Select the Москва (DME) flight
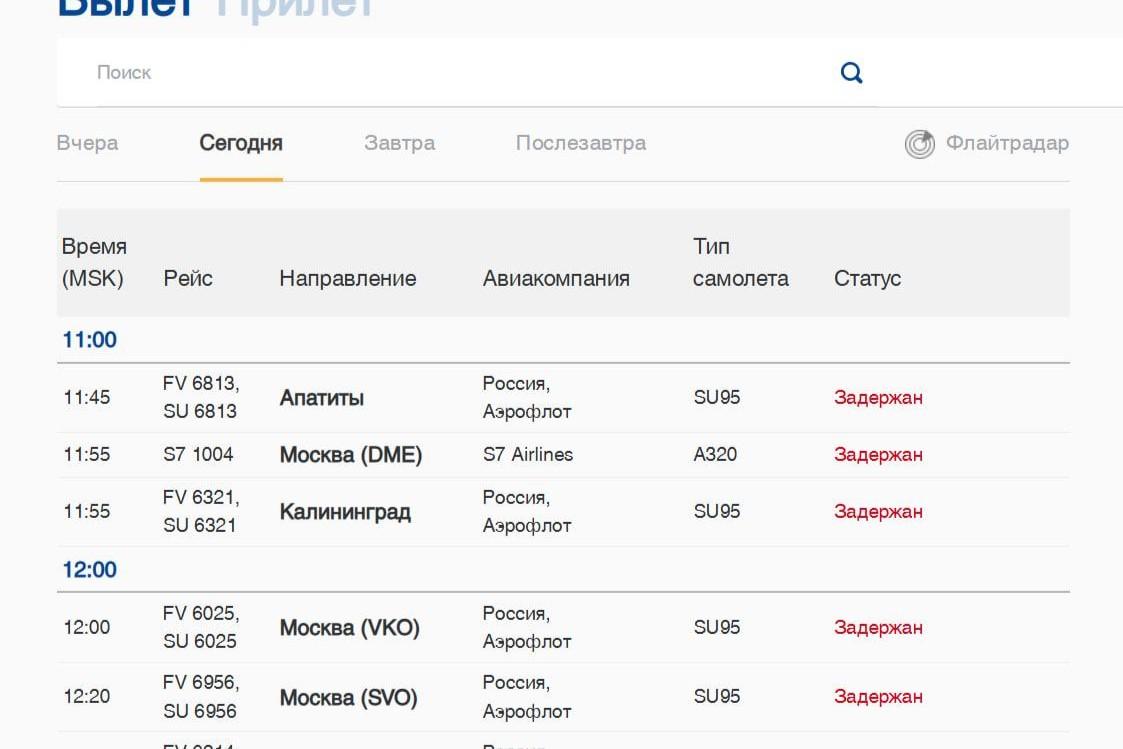Image resolution: width=1123 pixels, height=749 pixels. [x=563, y=455]
